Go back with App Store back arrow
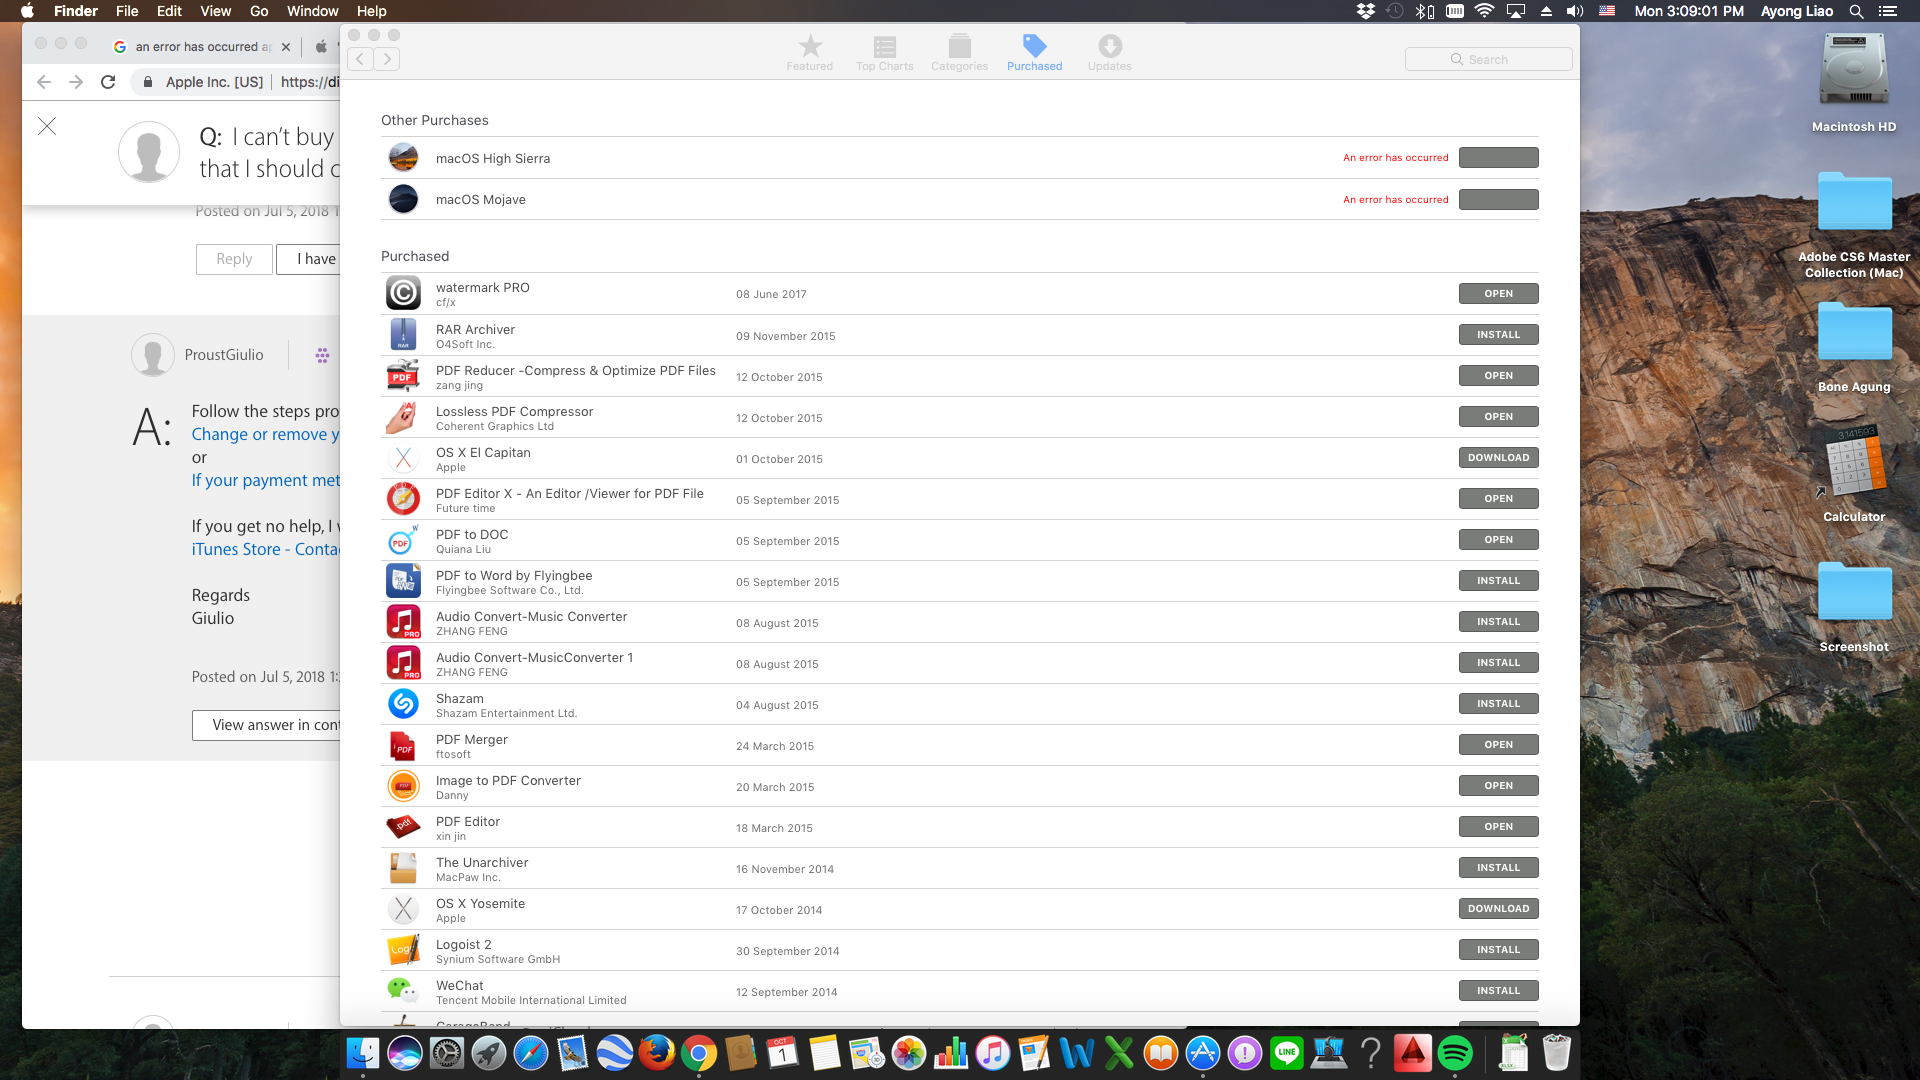Image resolution: width=1920 pixels, height=1080 pixels. 361,59
